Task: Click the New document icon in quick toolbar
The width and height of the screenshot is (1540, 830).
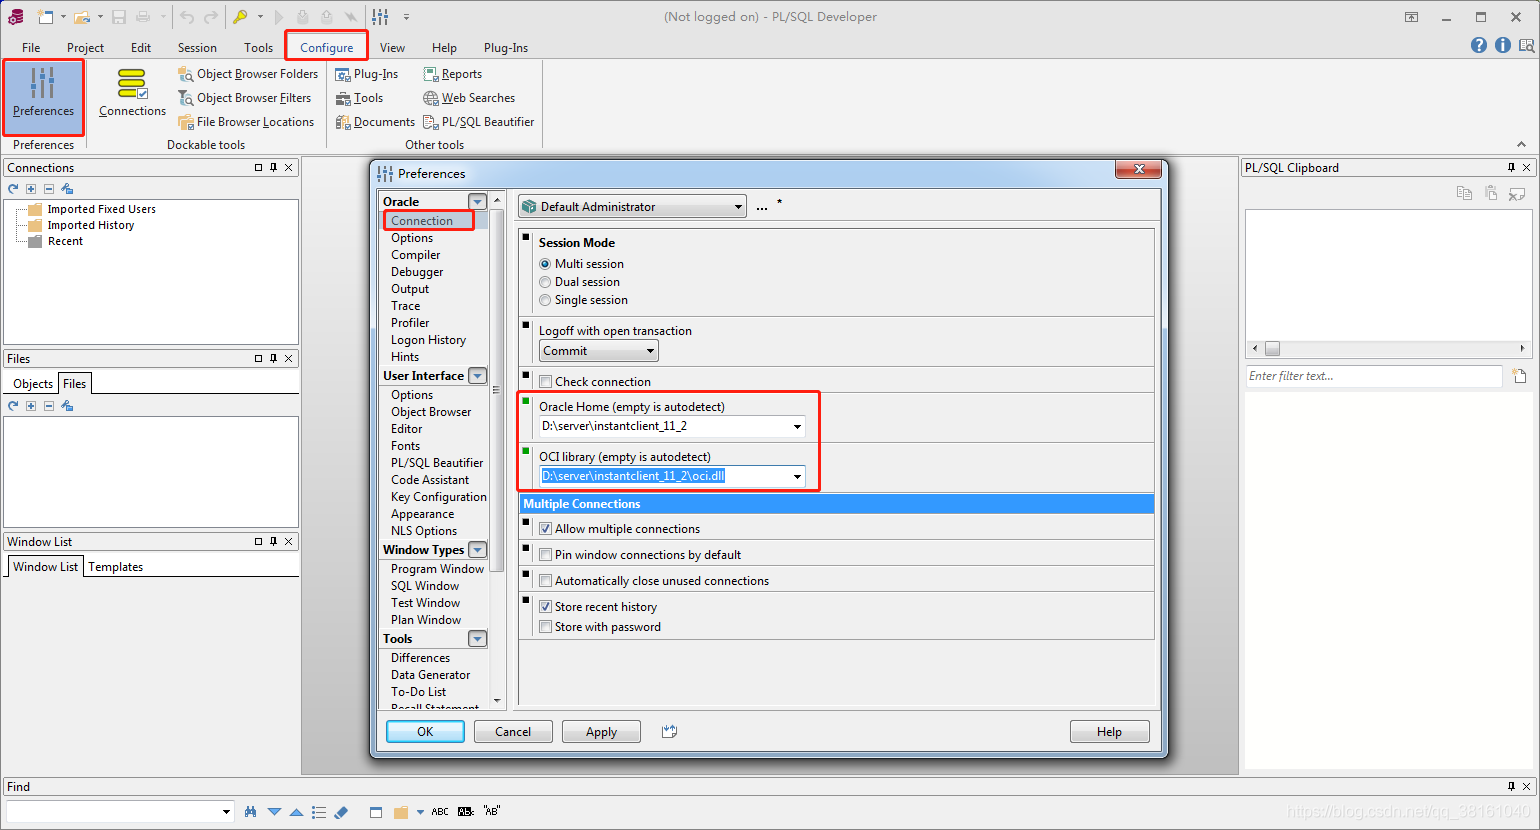Action: coord(45,17)
